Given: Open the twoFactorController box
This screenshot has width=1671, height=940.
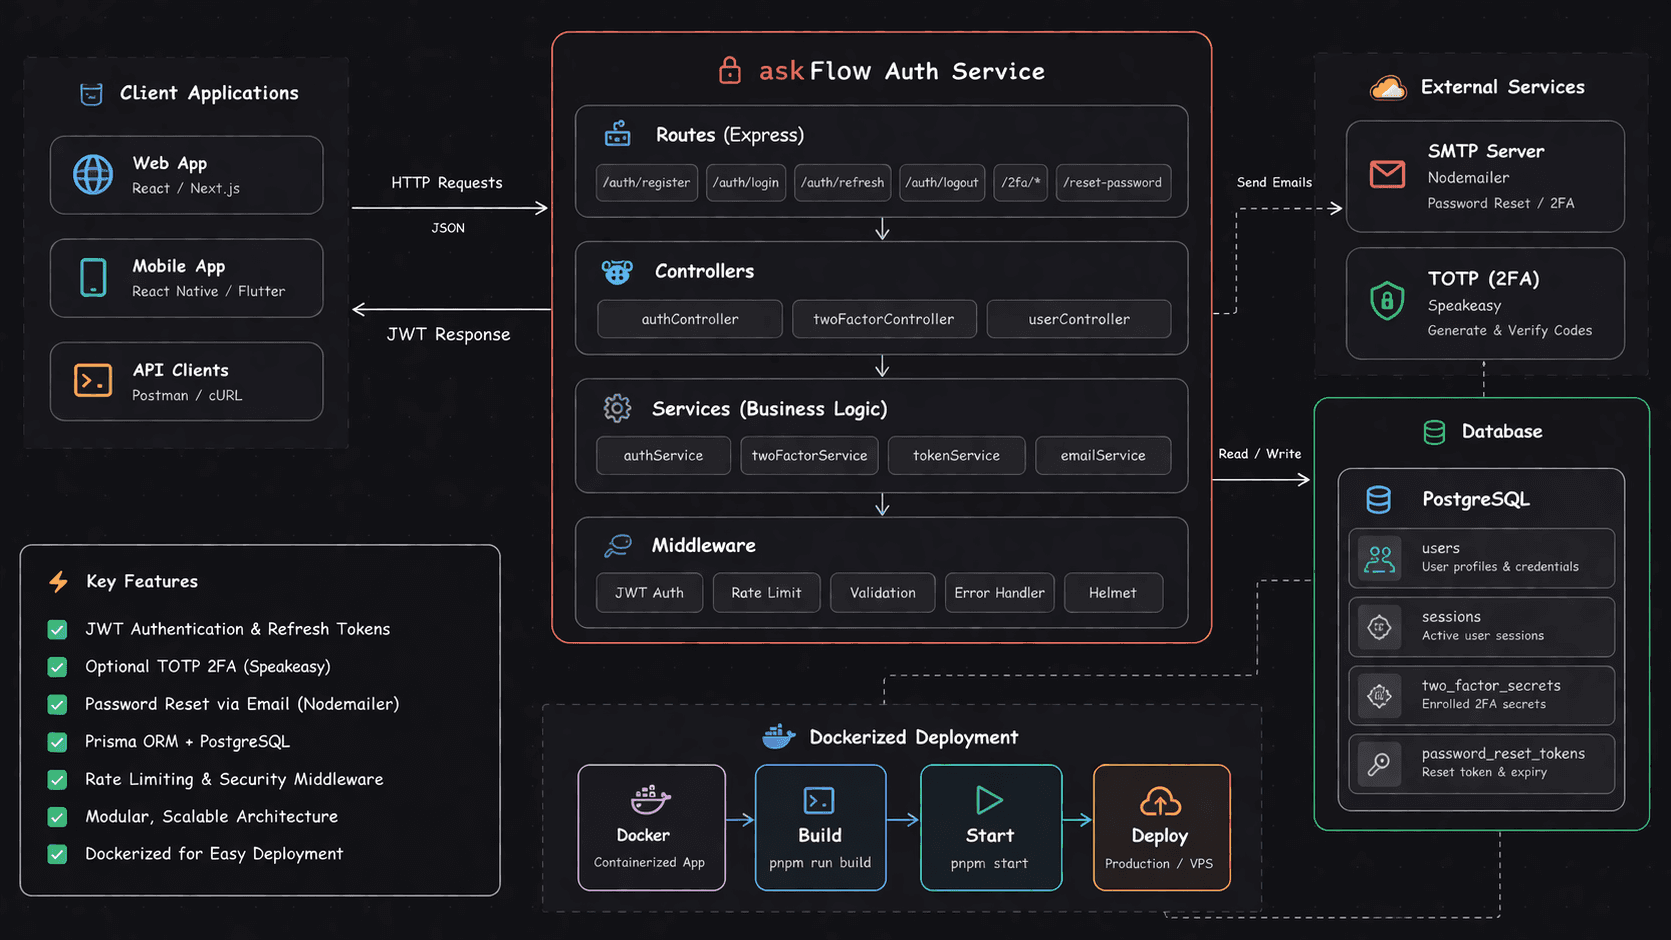Looking at the screenshot, I should [884, 319].
